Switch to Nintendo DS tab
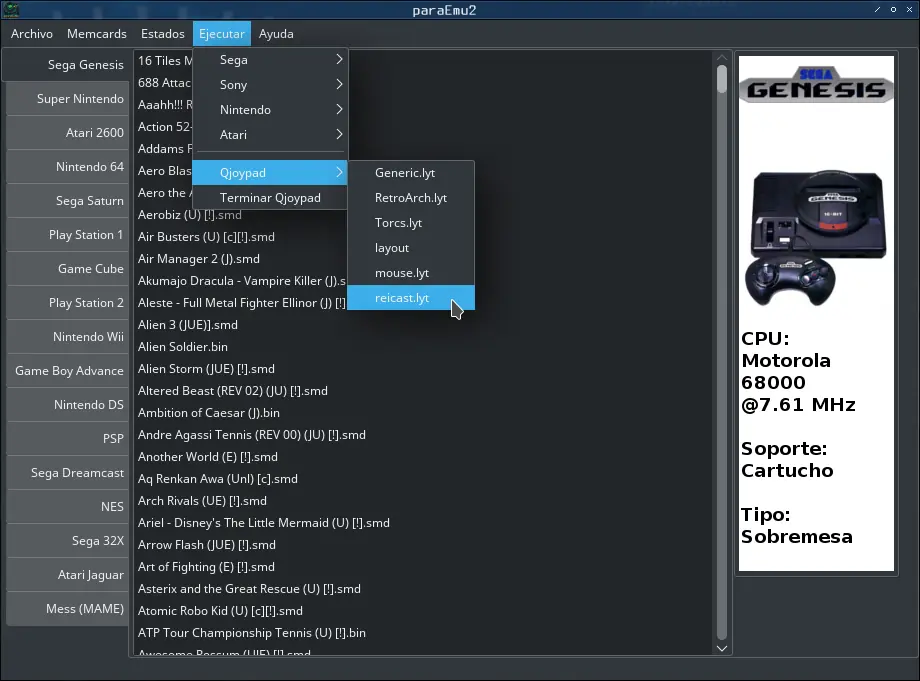Screen dimensions: 920x681 [x=68, y=405]
